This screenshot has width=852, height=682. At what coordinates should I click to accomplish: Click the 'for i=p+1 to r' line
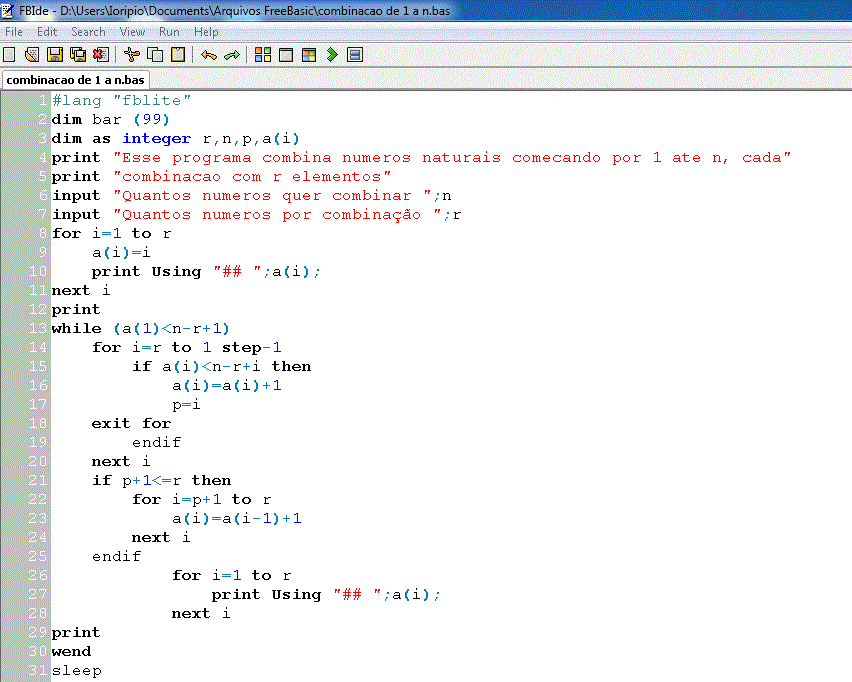point(202,500)
